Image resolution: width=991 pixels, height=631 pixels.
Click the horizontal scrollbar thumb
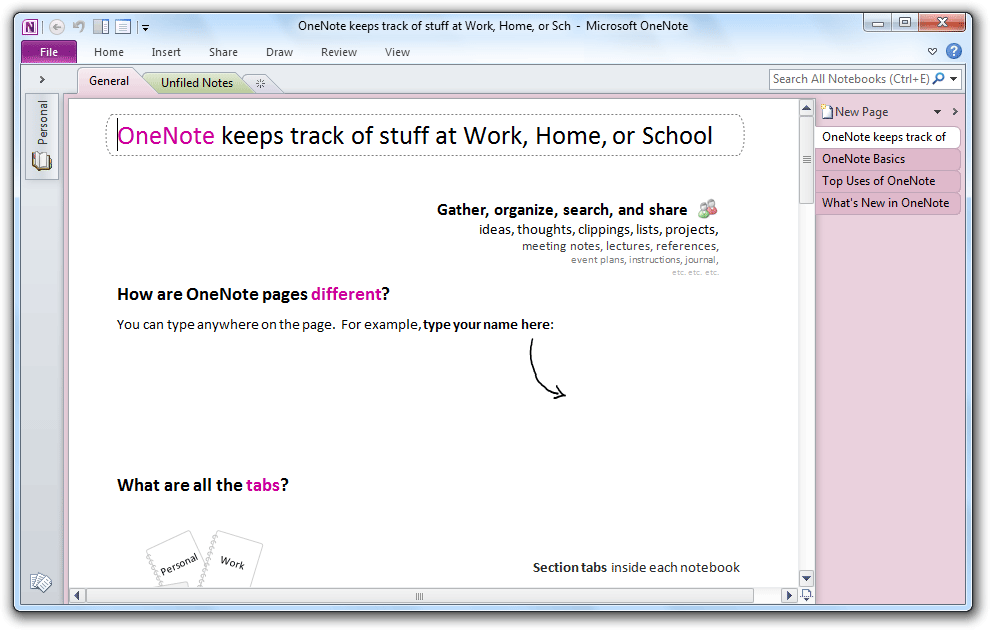point(420,596)
